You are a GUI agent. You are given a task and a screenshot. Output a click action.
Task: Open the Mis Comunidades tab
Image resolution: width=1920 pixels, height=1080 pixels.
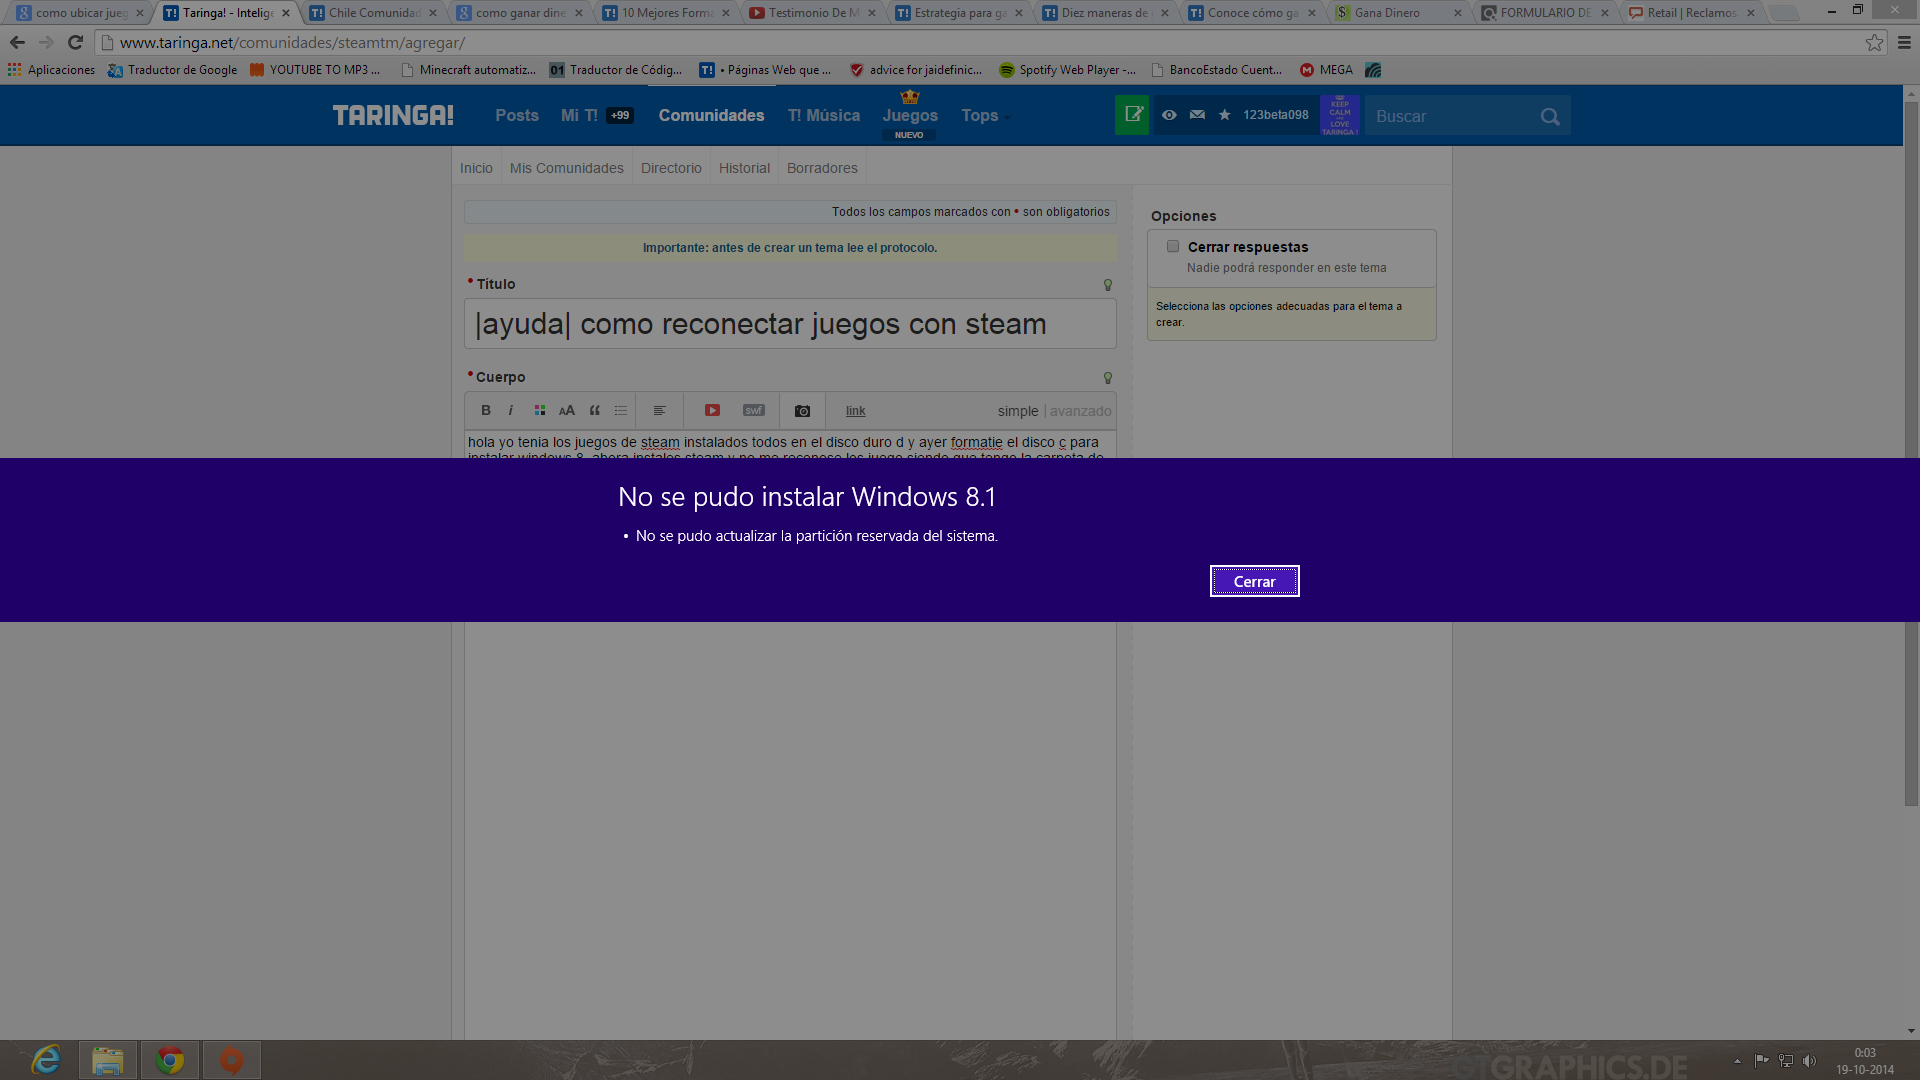[x=567, y=168]
